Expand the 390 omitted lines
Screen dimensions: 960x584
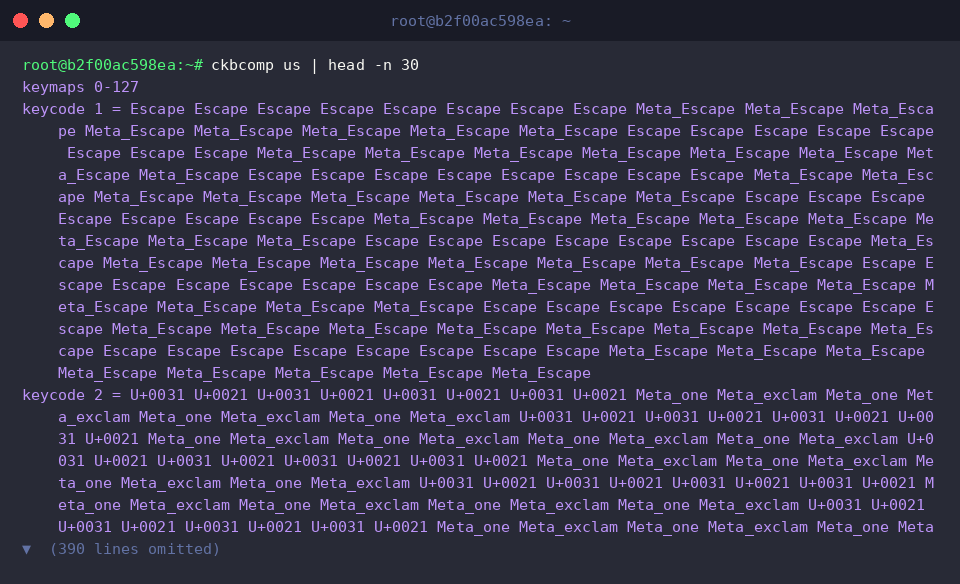pyautogui.click(x=26, y=549)
